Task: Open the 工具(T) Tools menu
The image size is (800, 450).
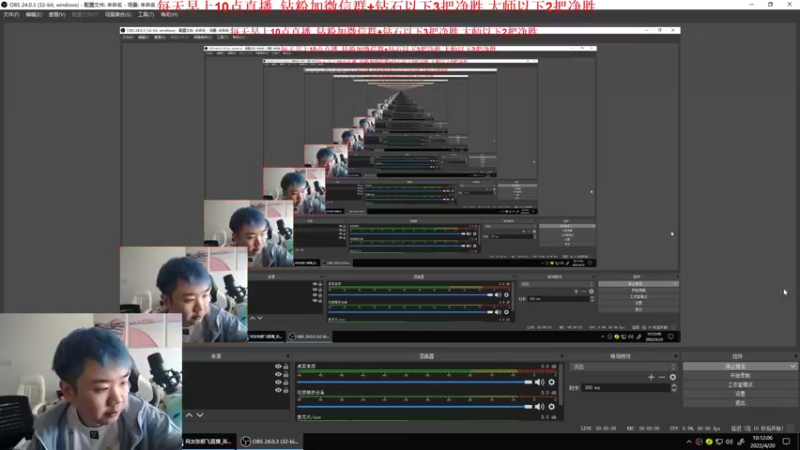Action: (x=146, y=15)
